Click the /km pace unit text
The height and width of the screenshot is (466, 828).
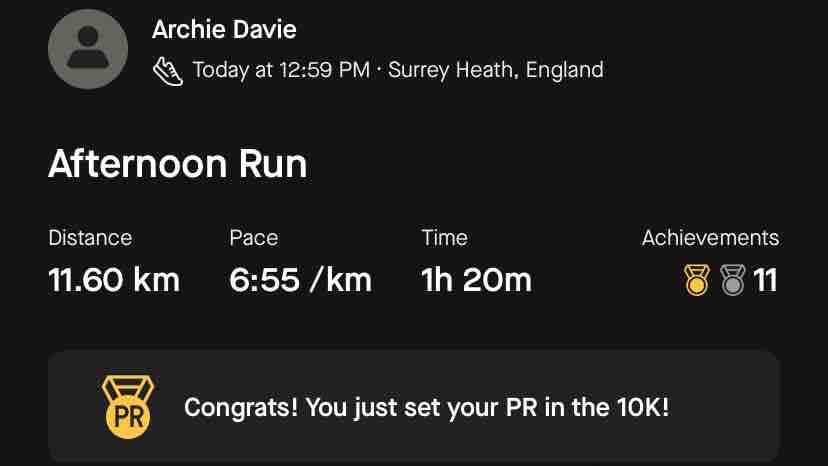coord(341,279)
